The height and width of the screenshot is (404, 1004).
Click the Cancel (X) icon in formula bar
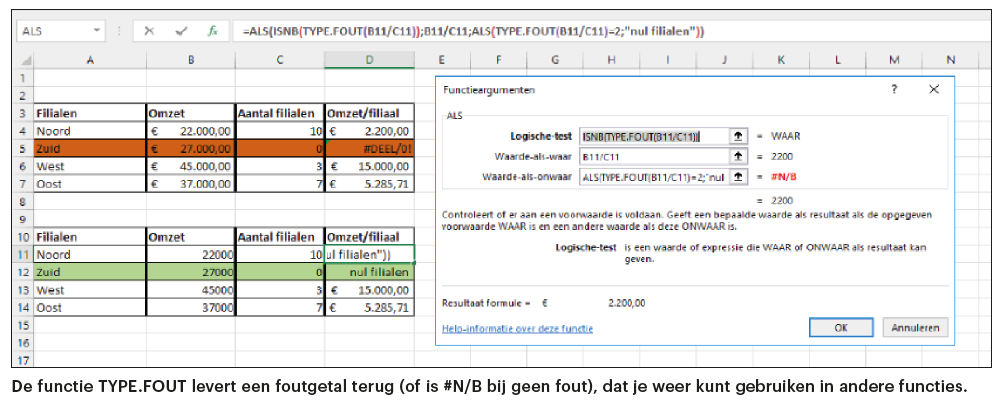click(x=149, y=31)
